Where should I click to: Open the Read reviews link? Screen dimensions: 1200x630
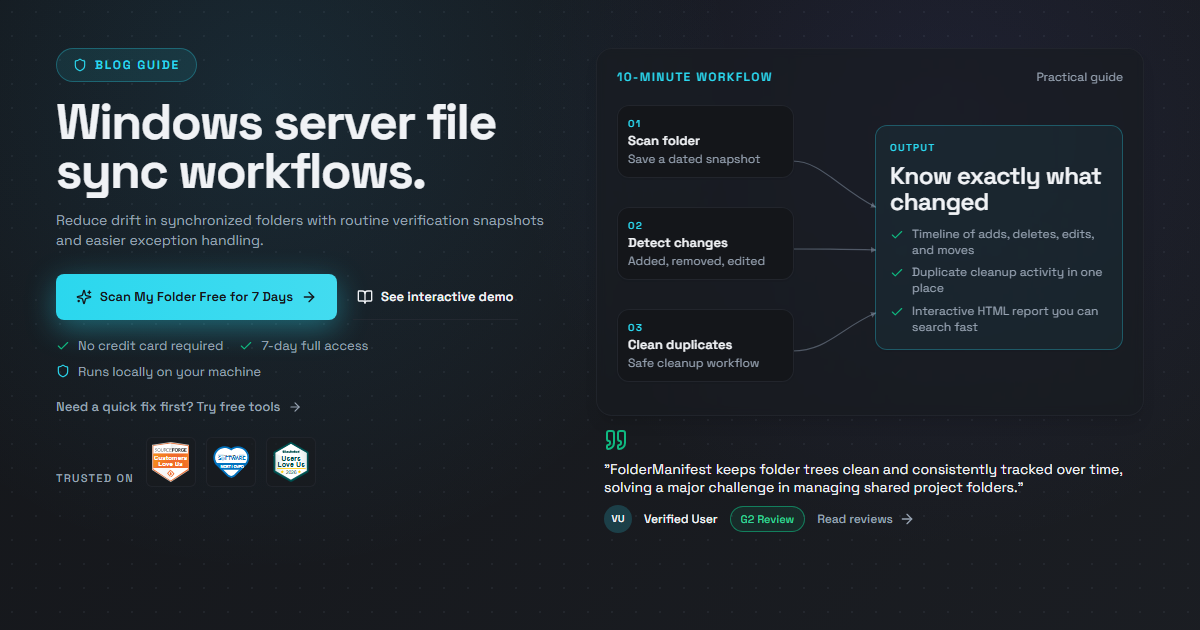[865, 519]
